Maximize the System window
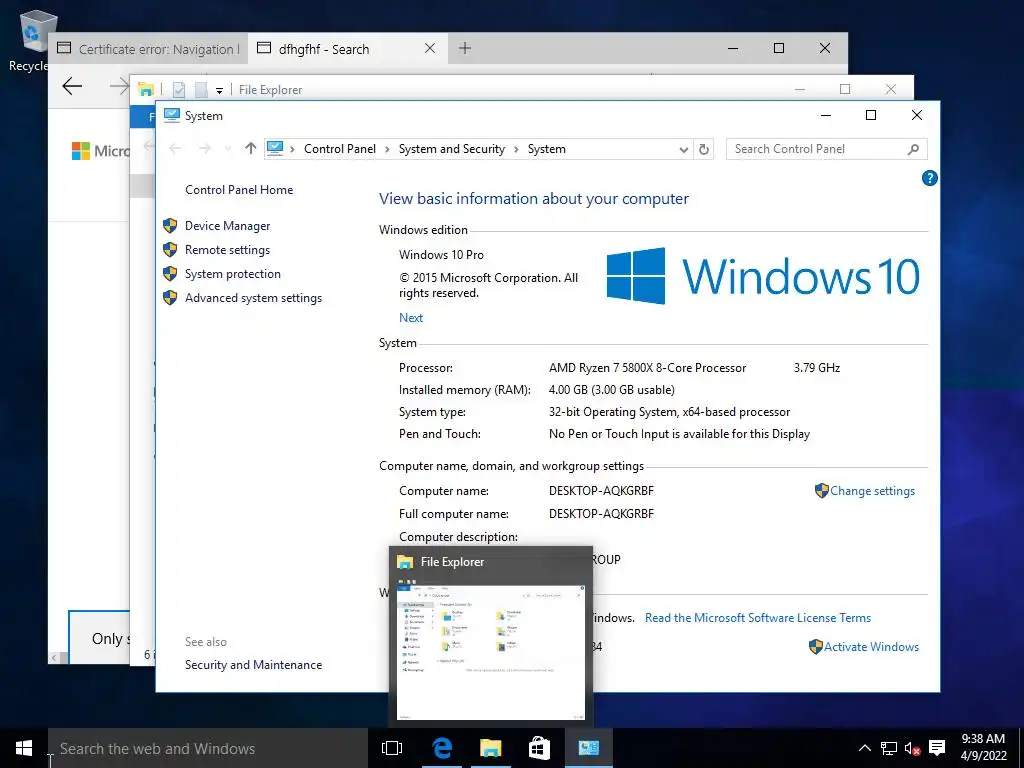Image resolution: width=1024 pixels, height=768 pixels. 871,116
